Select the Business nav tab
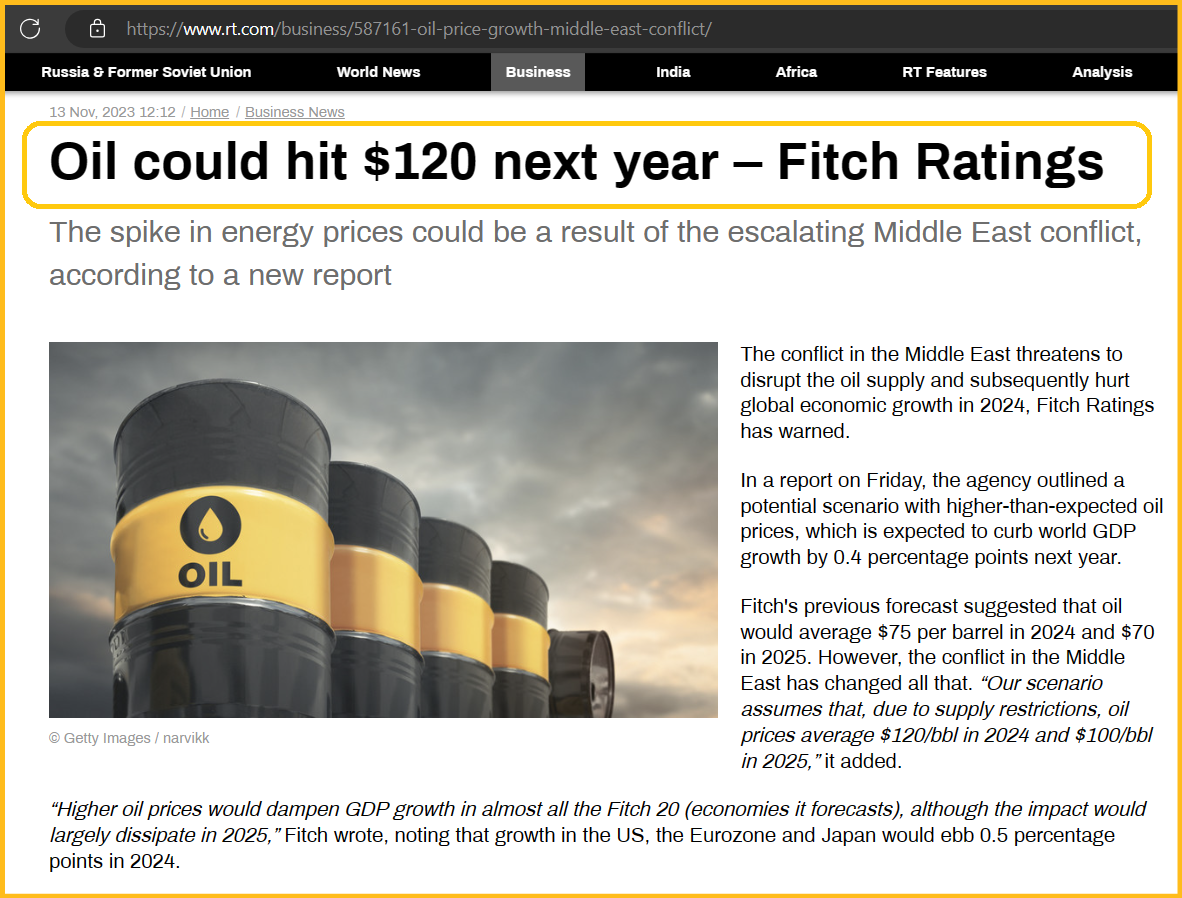Screen dimensions: 1182x898 click(538, 72)
